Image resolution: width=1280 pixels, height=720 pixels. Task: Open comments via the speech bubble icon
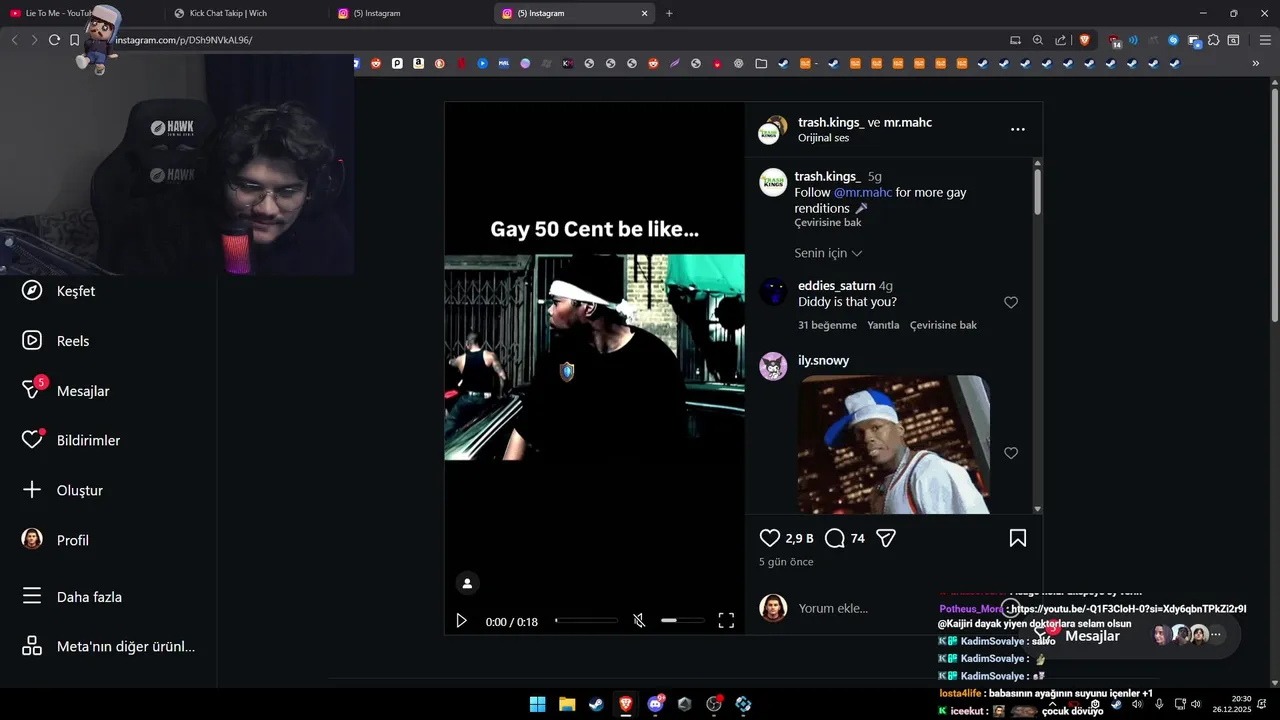point(835,538)
